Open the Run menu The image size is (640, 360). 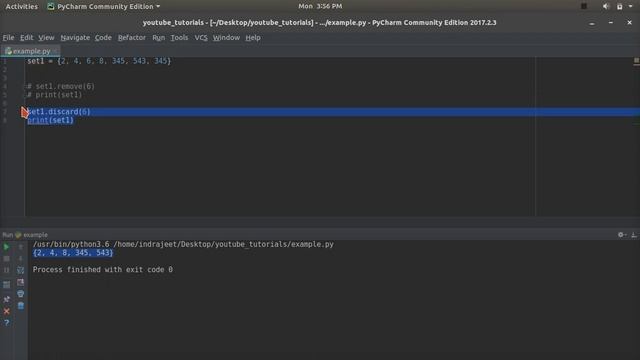coord(158,38)
